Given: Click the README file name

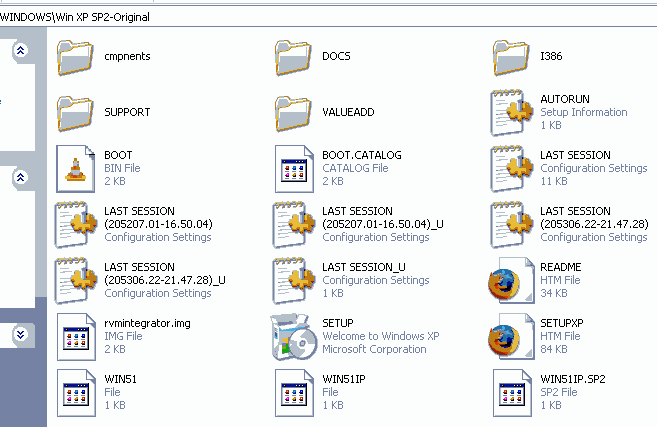Looking at the screenshot, I should pos(561,267).
